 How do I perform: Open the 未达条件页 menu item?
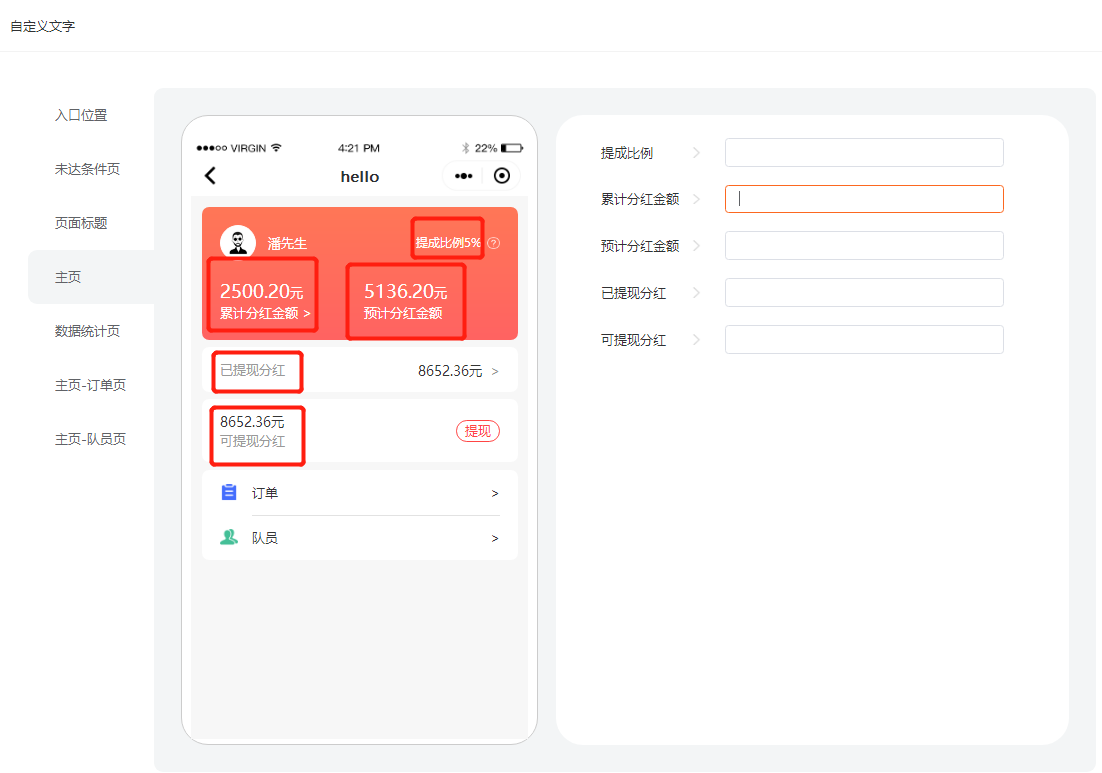[x=87, y=169]
